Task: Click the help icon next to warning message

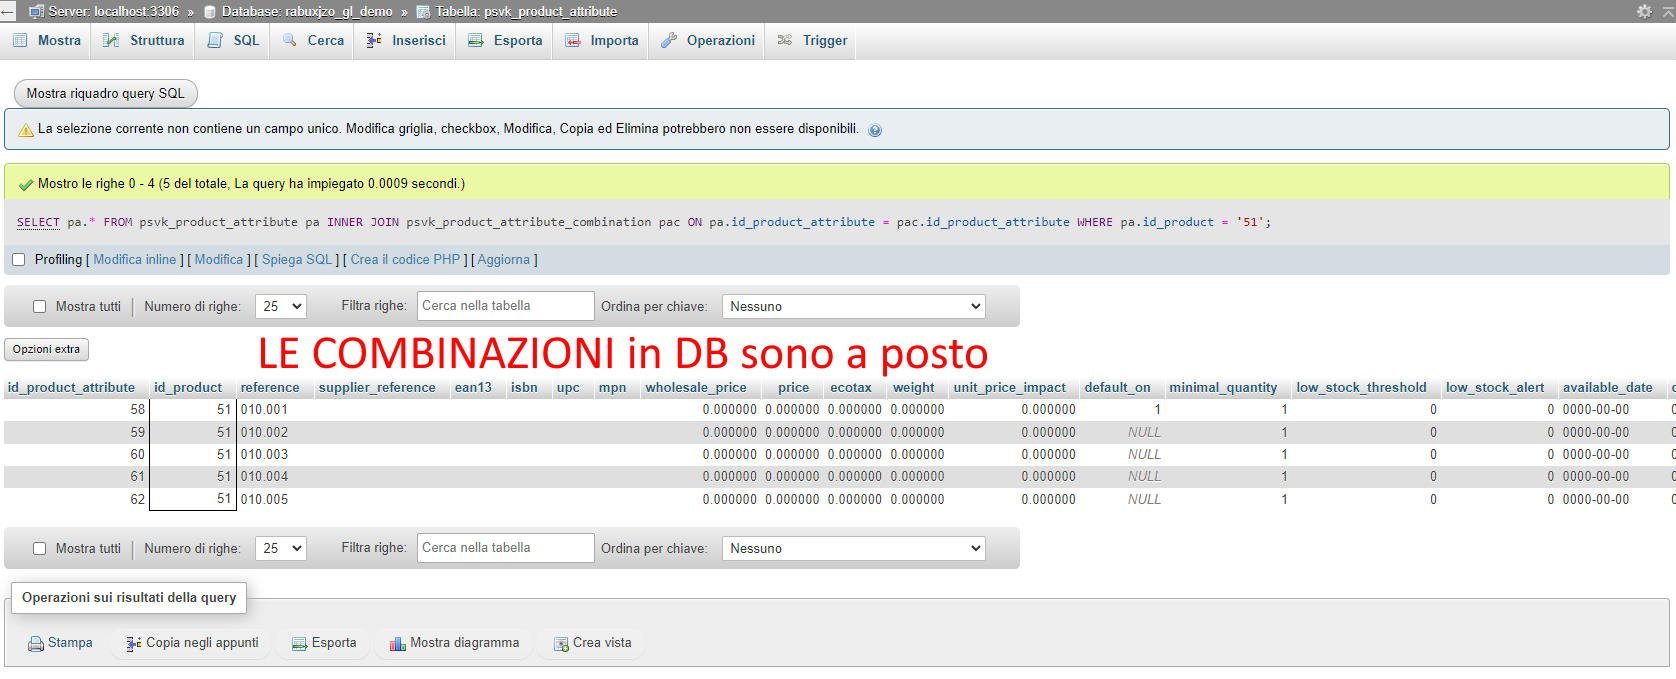Action: click(x=875, y=130)
